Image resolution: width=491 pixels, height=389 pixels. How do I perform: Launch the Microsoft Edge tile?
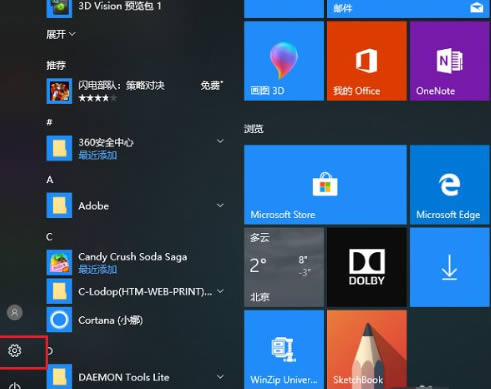click(x=450, y=185)
